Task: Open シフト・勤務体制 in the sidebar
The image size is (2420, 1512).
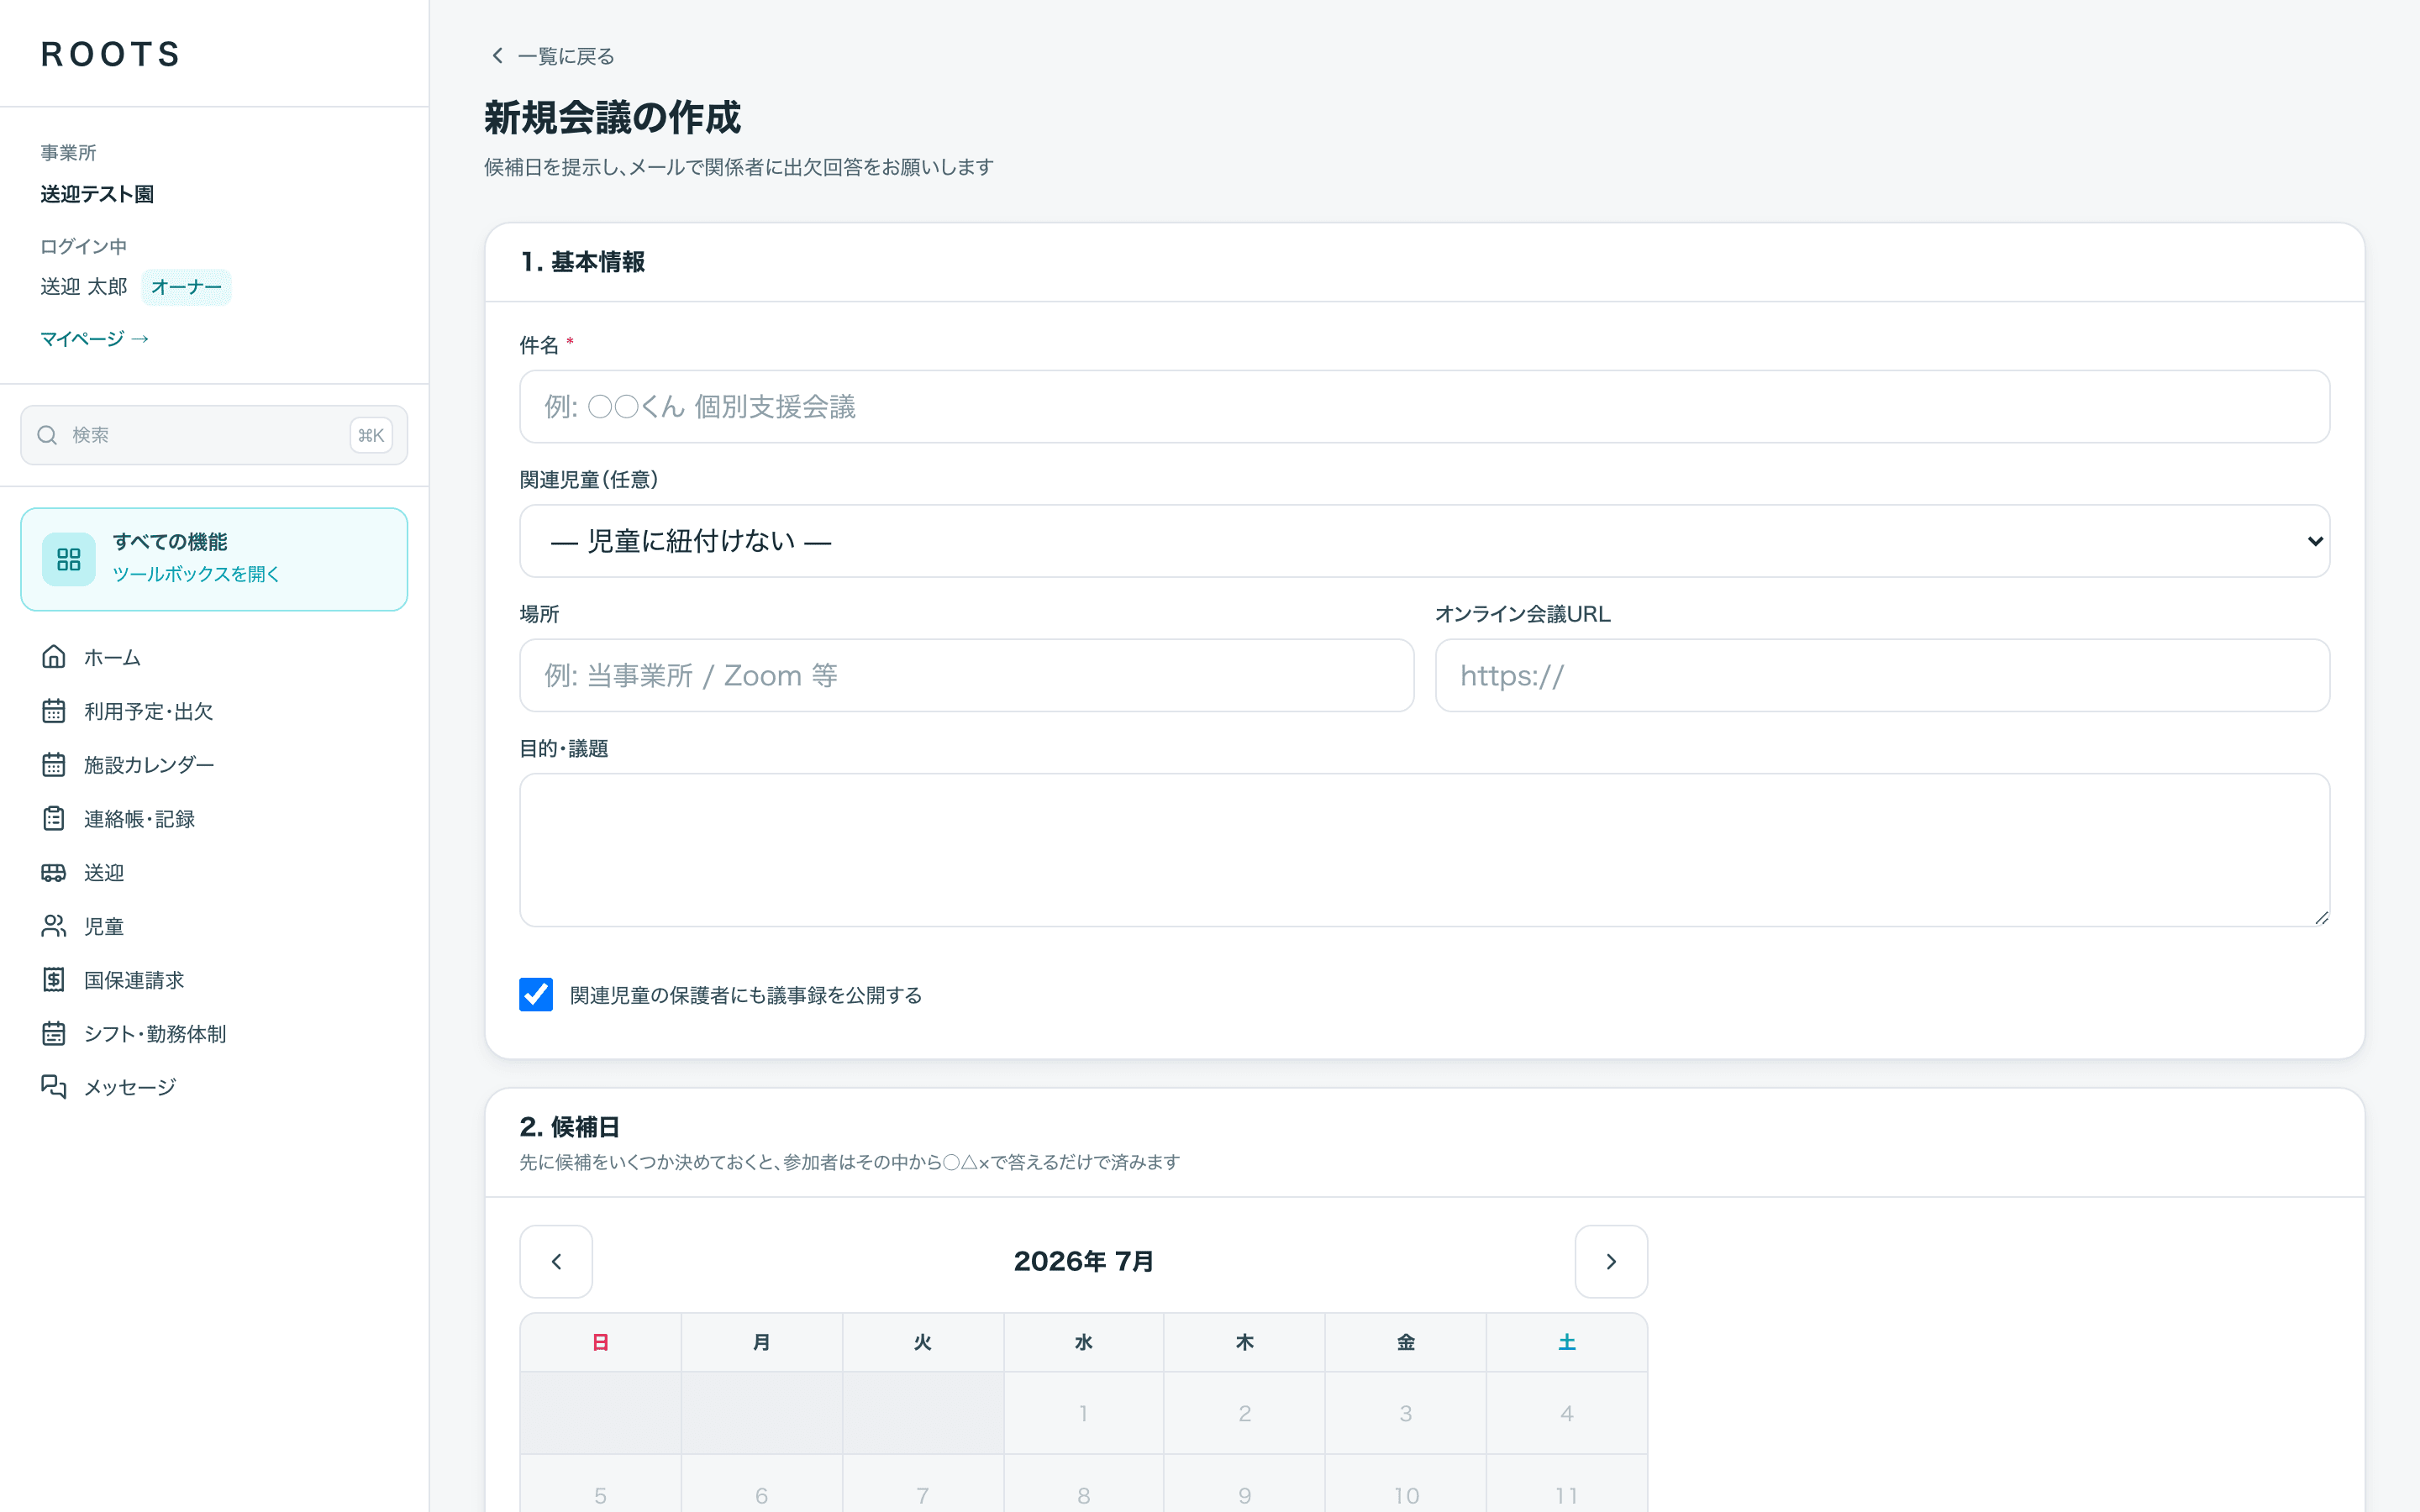Action: (x=214, y=1033)
